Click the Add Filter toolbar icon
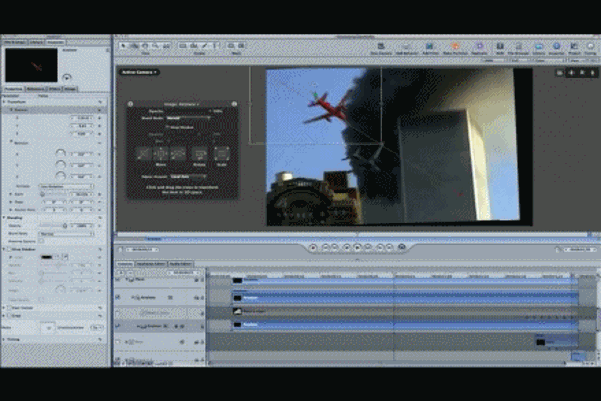Viewport: 601px width, 401px height. [x=432, y=46]
